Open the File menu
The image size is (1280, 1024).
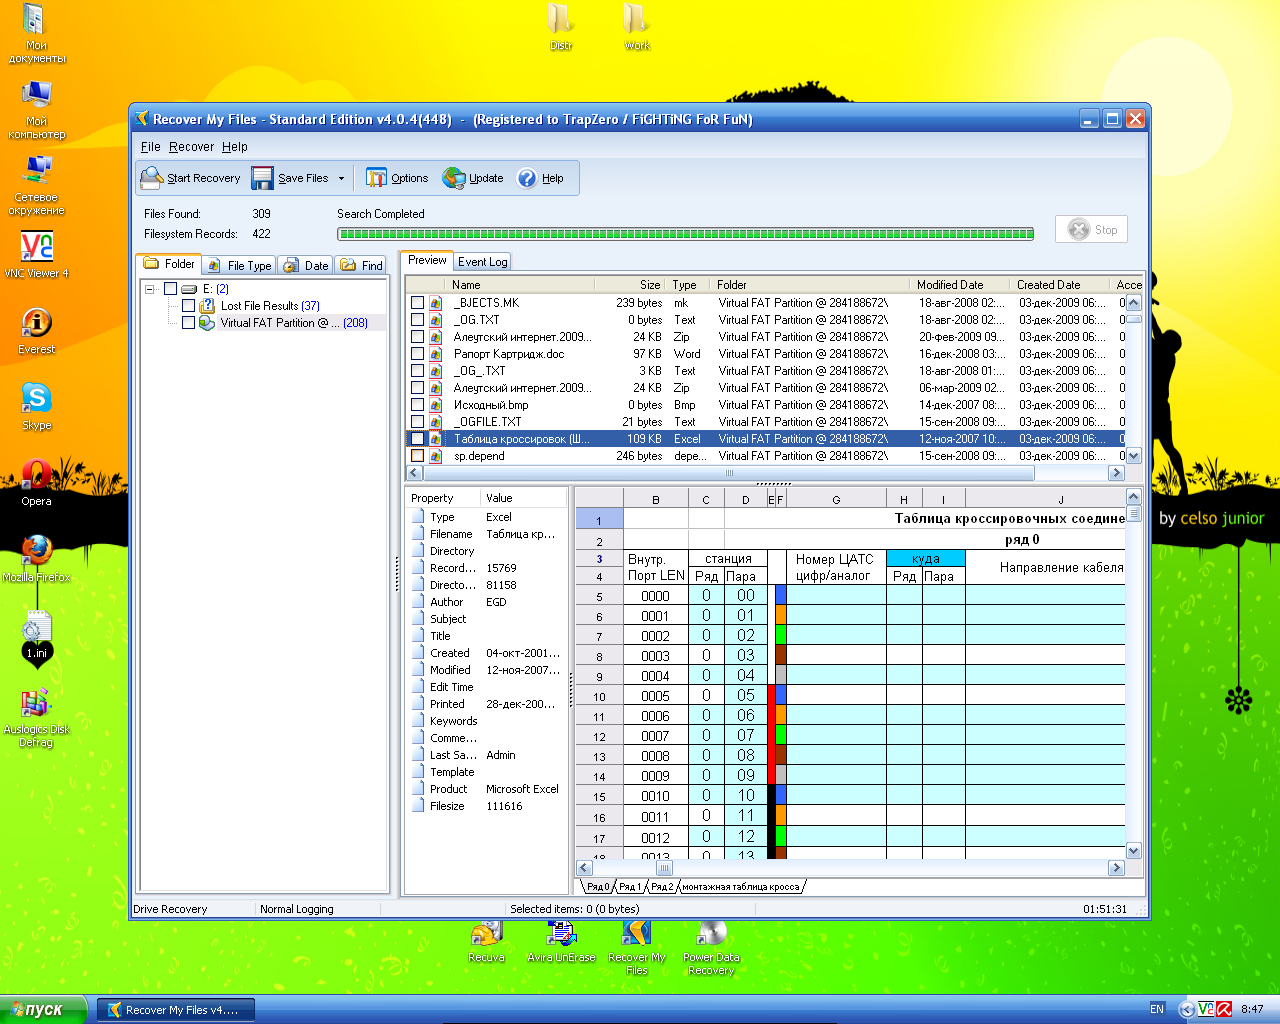(x=150, y=147)
